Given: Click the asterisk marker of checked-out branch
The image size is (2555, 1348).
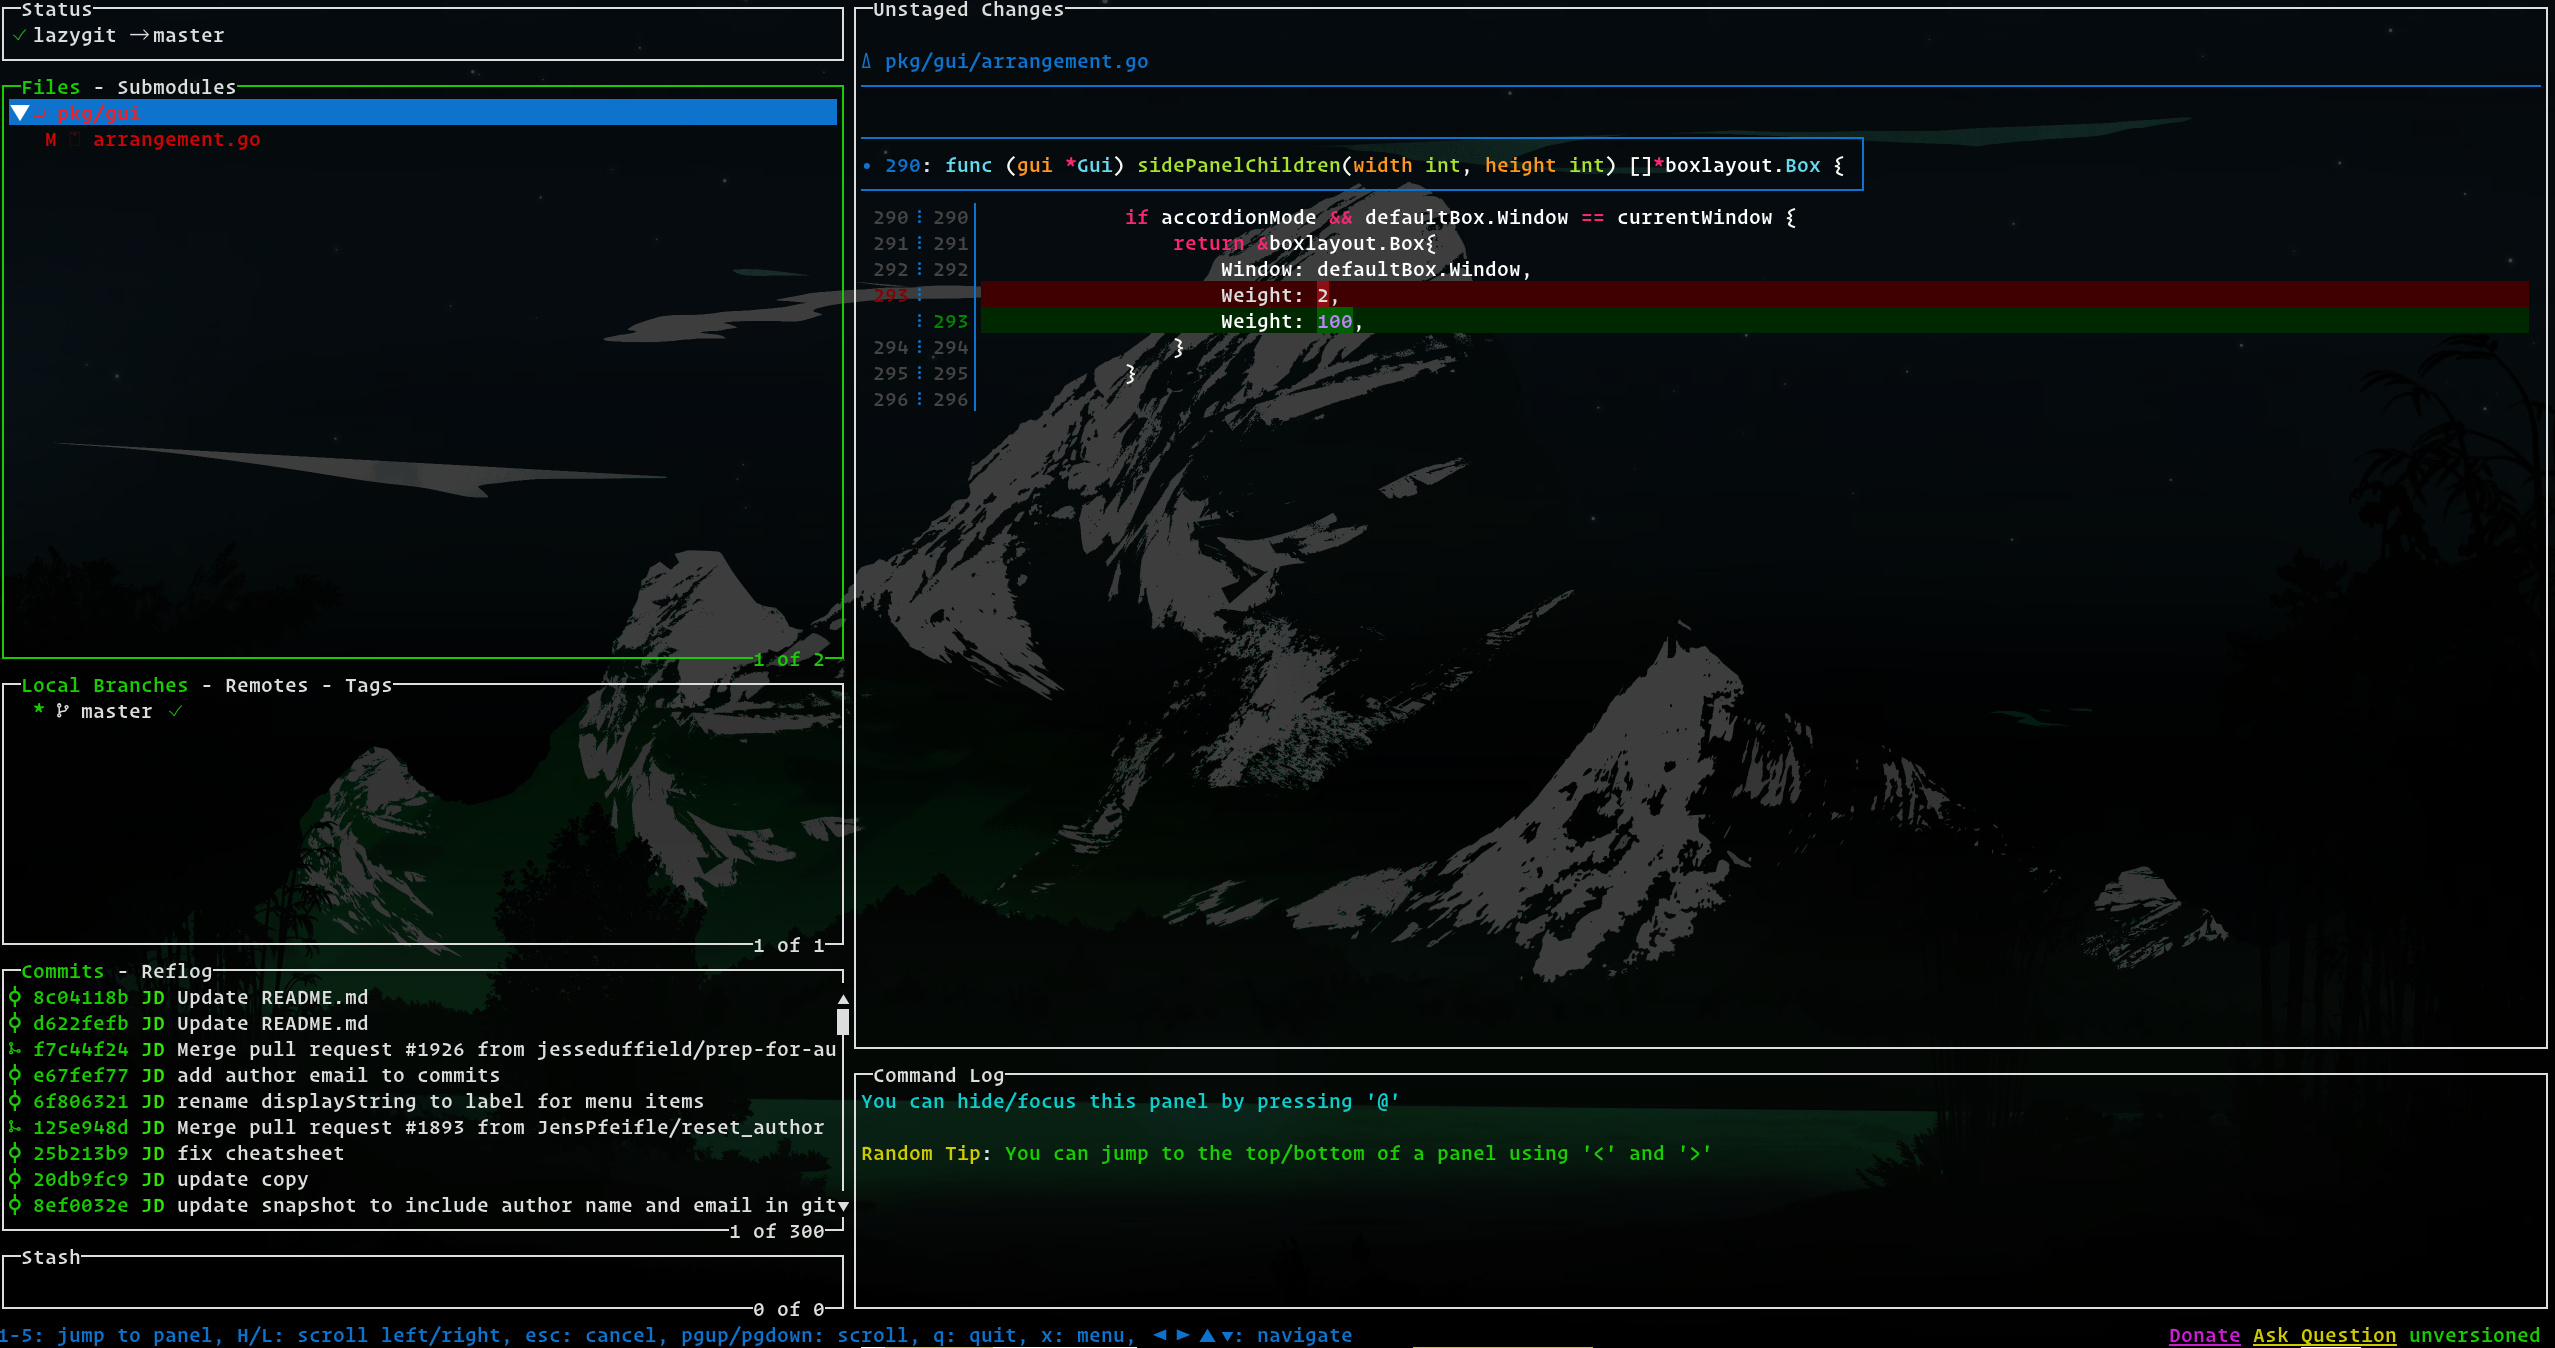Looking at the screenshot, I should click(x=39, y=709).
